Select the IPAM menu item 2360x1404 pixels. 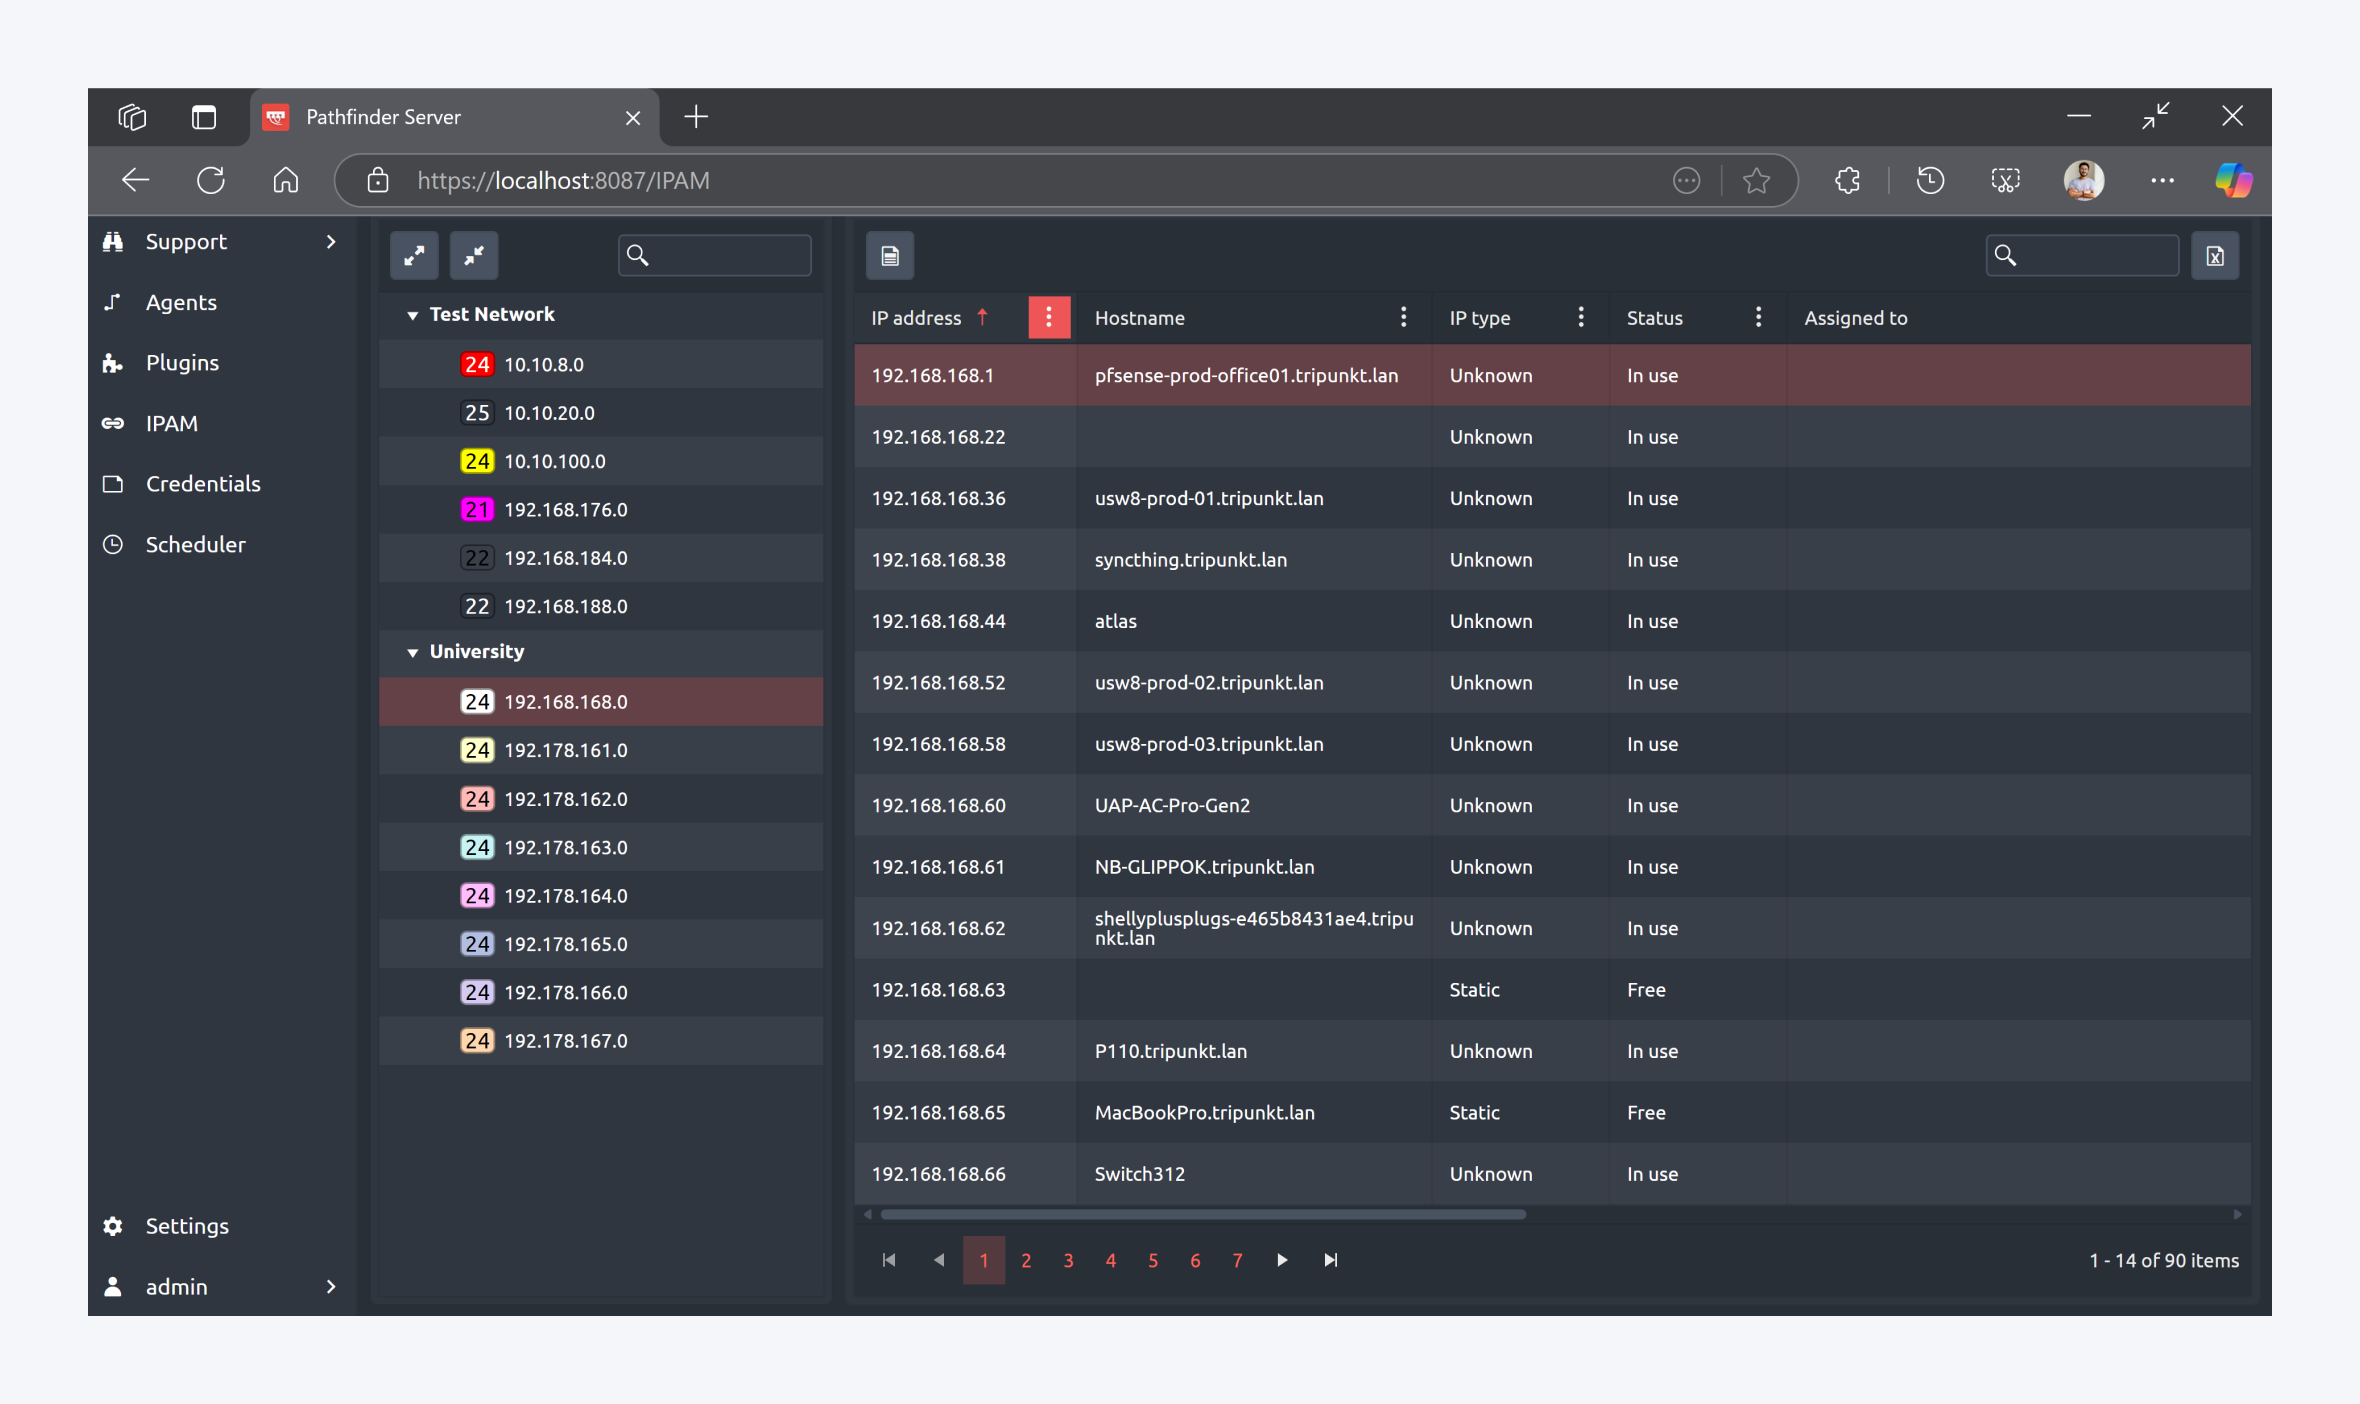(171, 424)
